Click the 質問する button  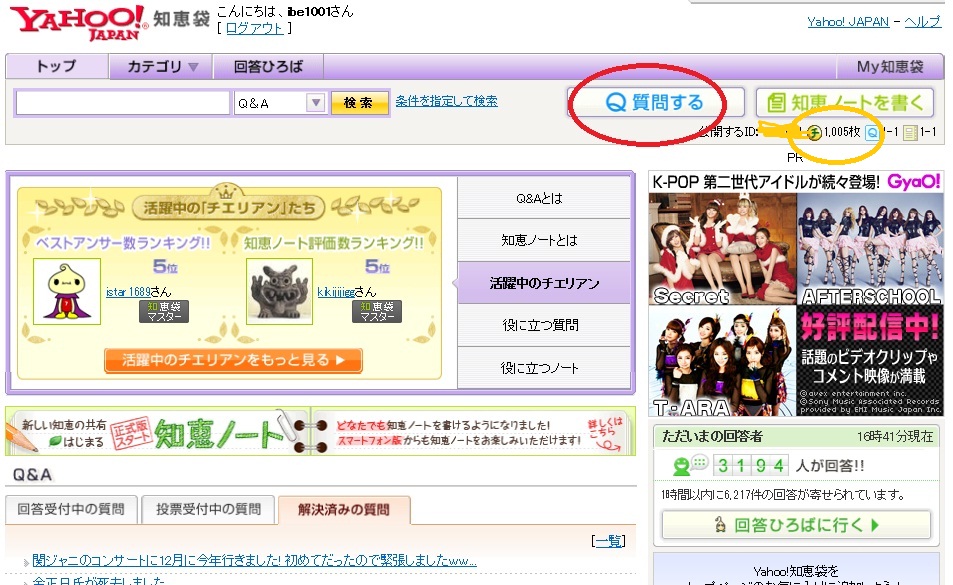click(656, 102)
